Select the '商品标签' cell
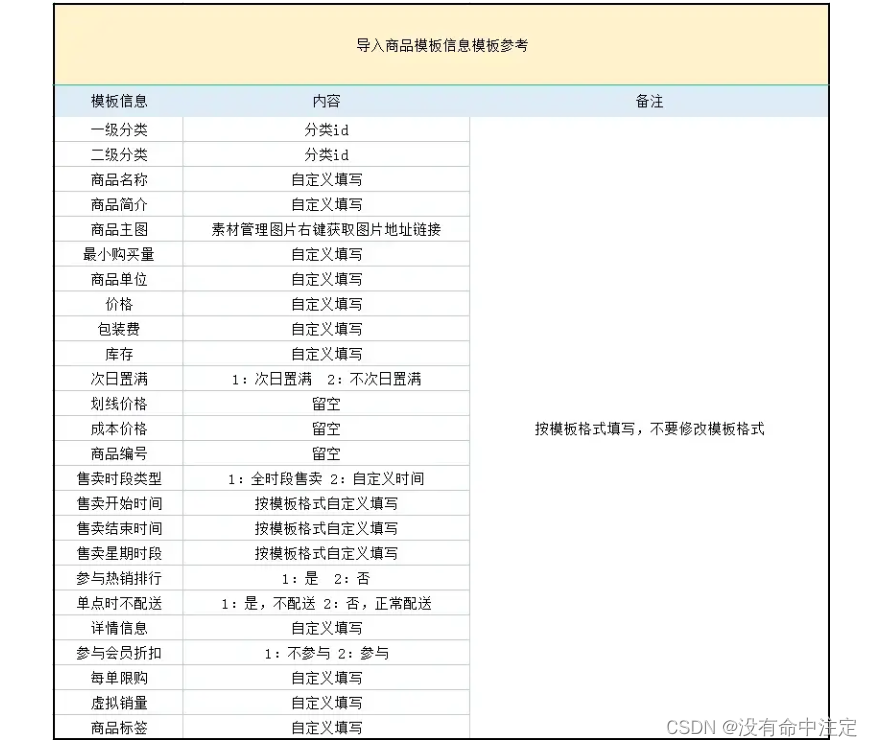 coord(119,728)
